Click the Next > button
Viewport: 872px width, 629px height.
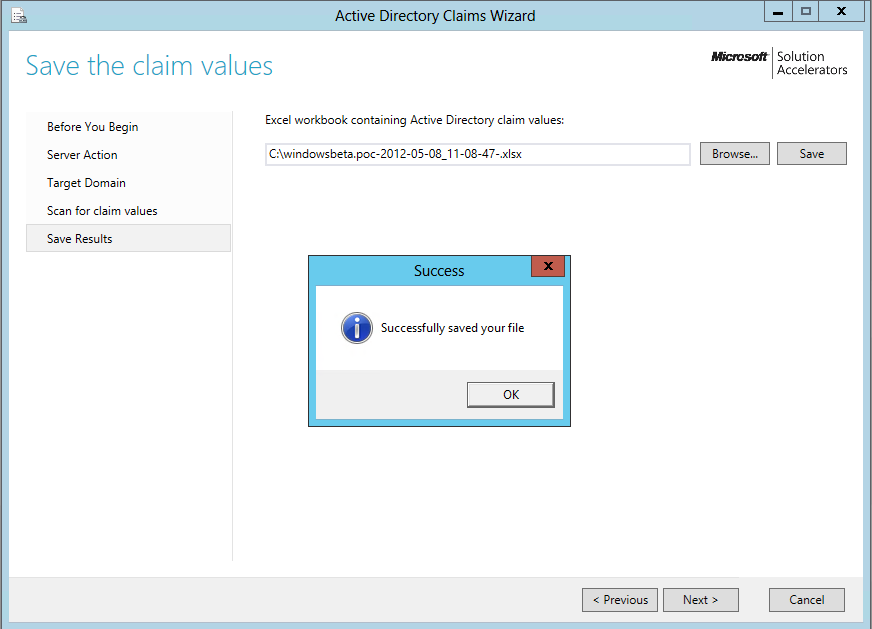click(x=701, y=600)
